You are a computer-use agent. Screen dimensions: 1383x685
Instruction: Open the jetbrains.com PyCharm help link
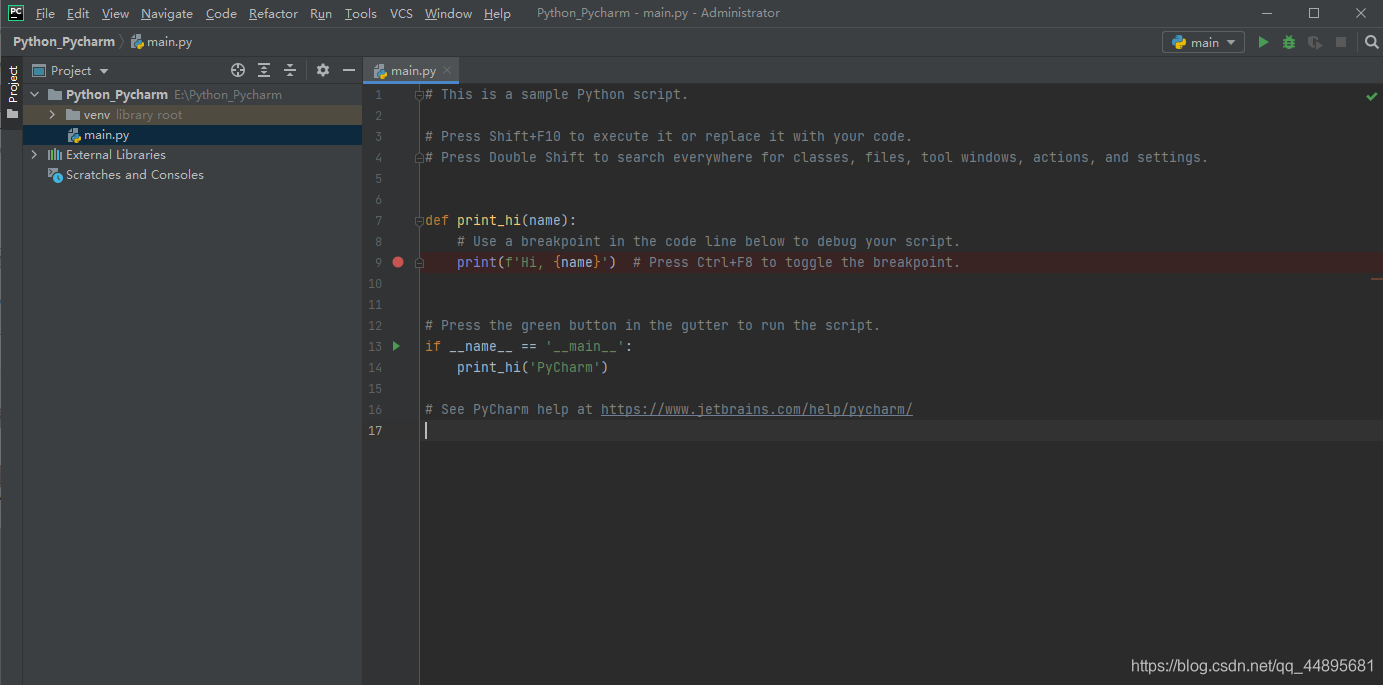757,409
